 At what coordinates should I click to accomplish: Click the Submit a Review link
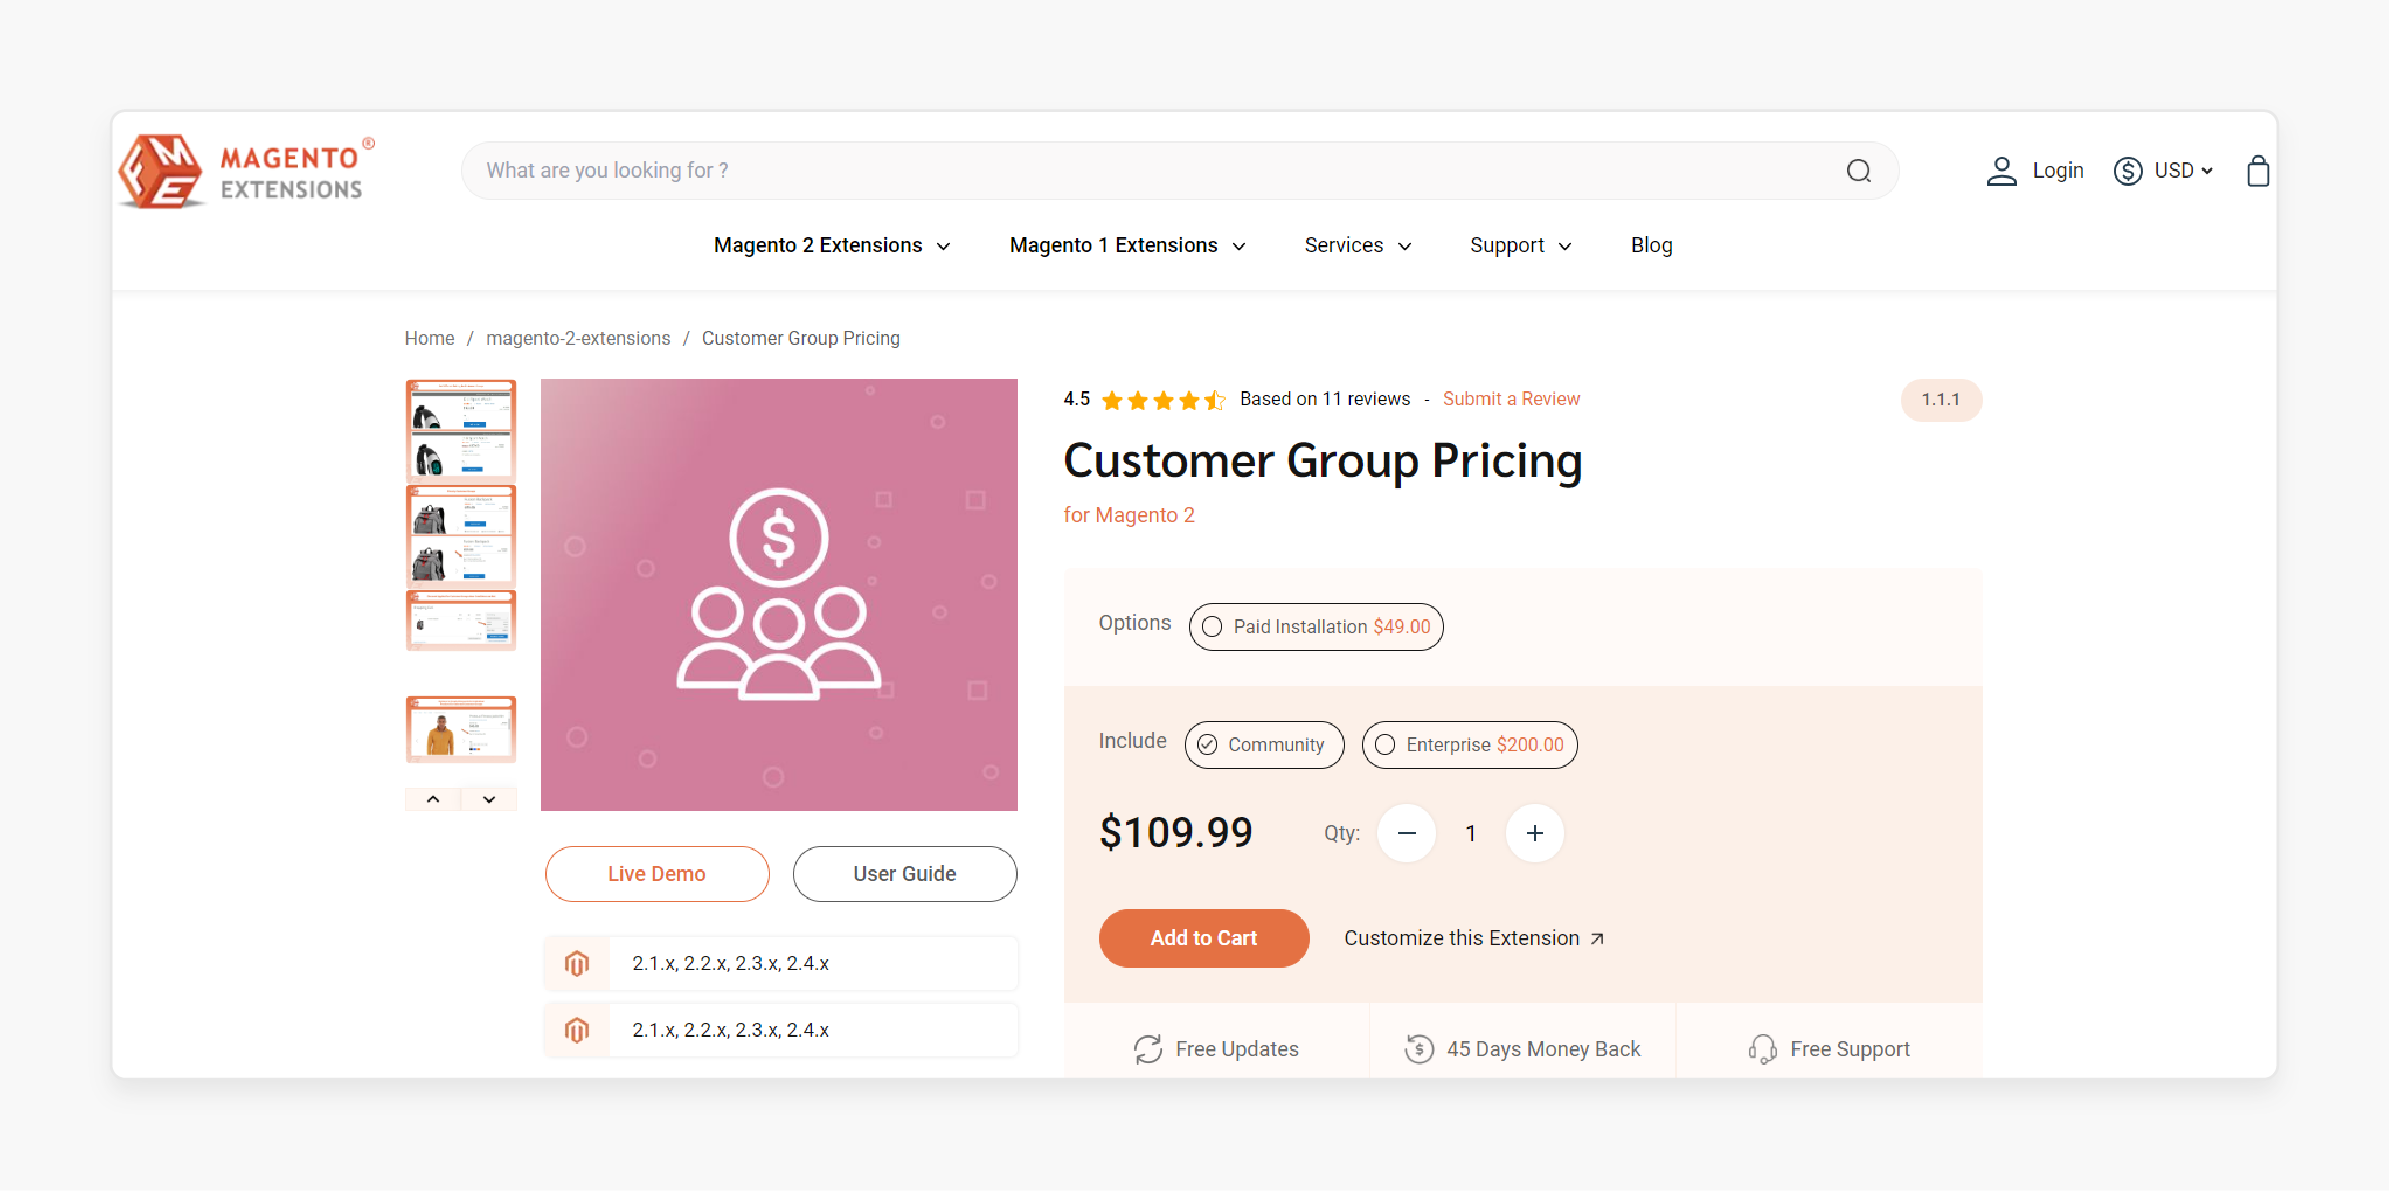coord(1511,399)
